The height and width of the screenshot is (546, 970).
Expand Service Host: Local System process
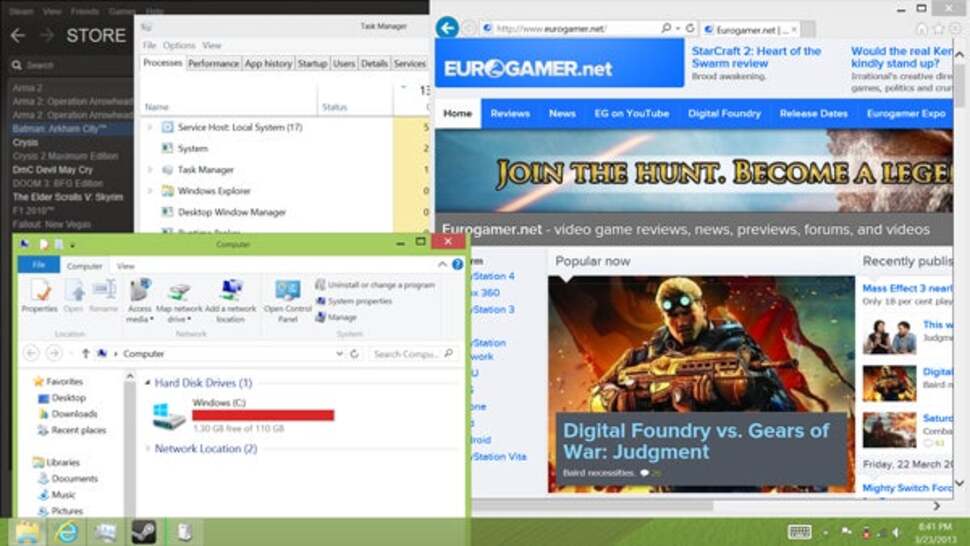click(x=149, y=127)
